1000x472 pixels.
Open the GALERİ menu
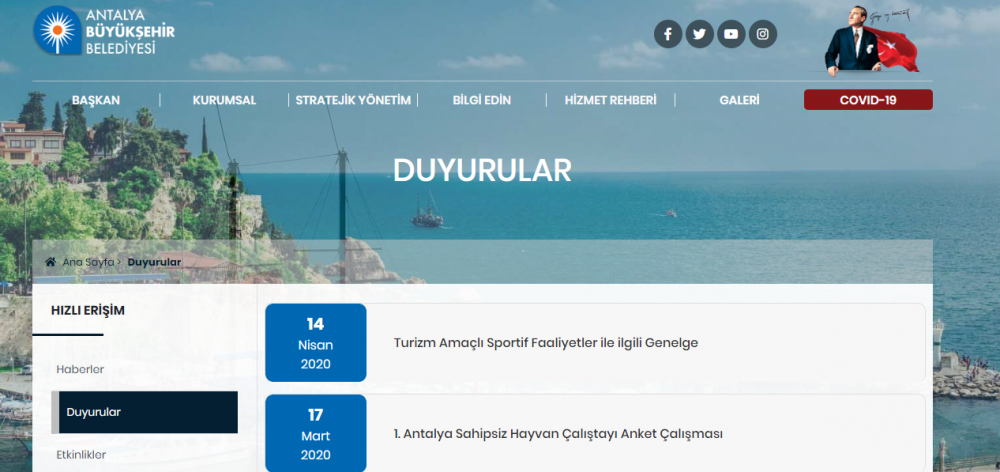[739, 100]
